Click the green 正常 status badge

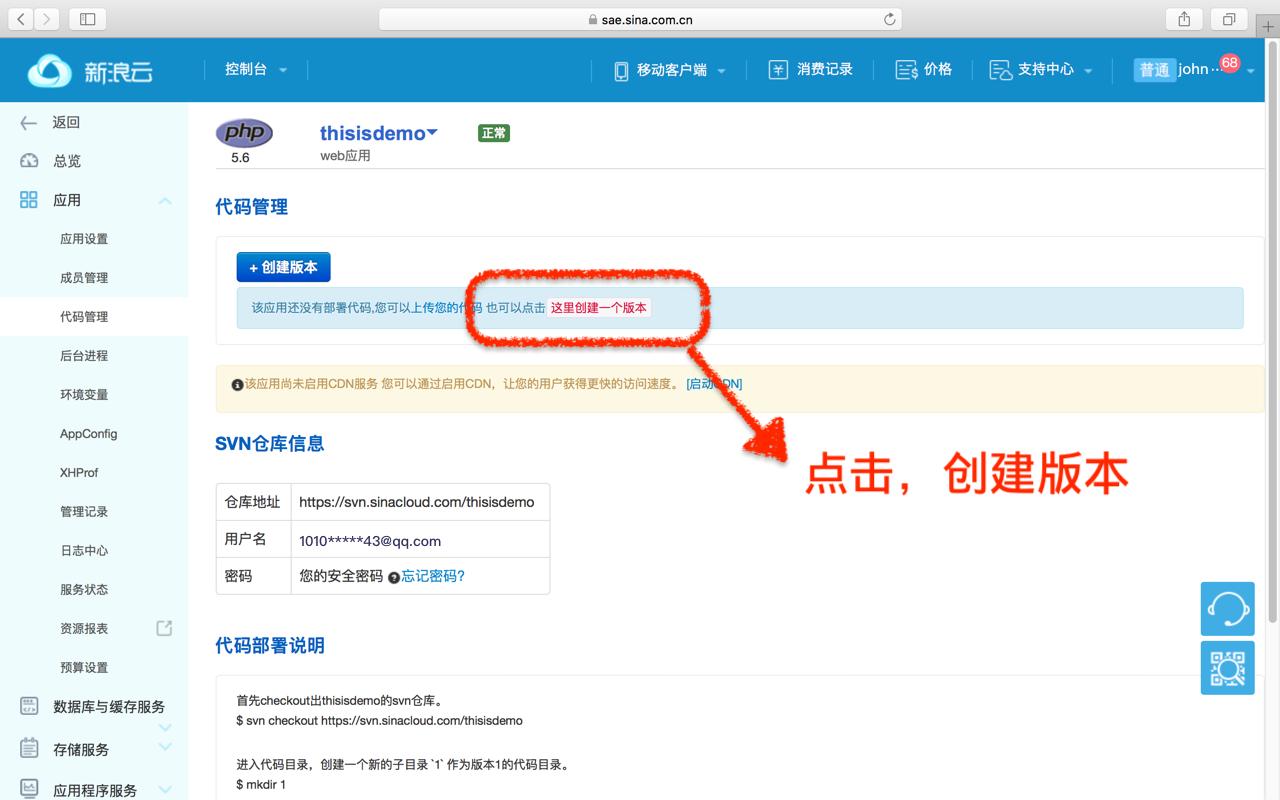494,133
